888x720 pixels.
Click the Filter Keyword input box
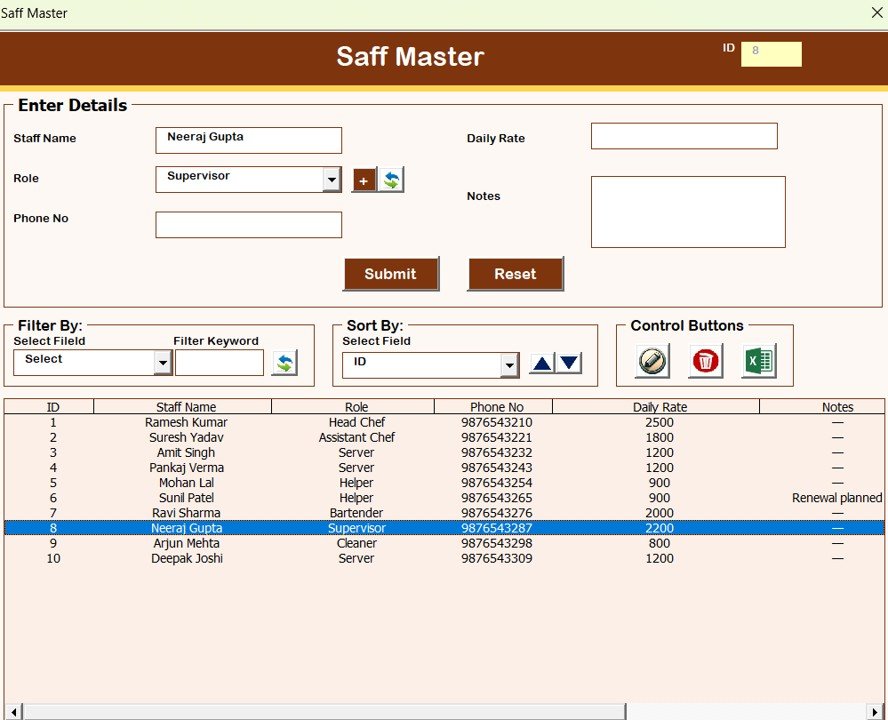click(219, 362)
